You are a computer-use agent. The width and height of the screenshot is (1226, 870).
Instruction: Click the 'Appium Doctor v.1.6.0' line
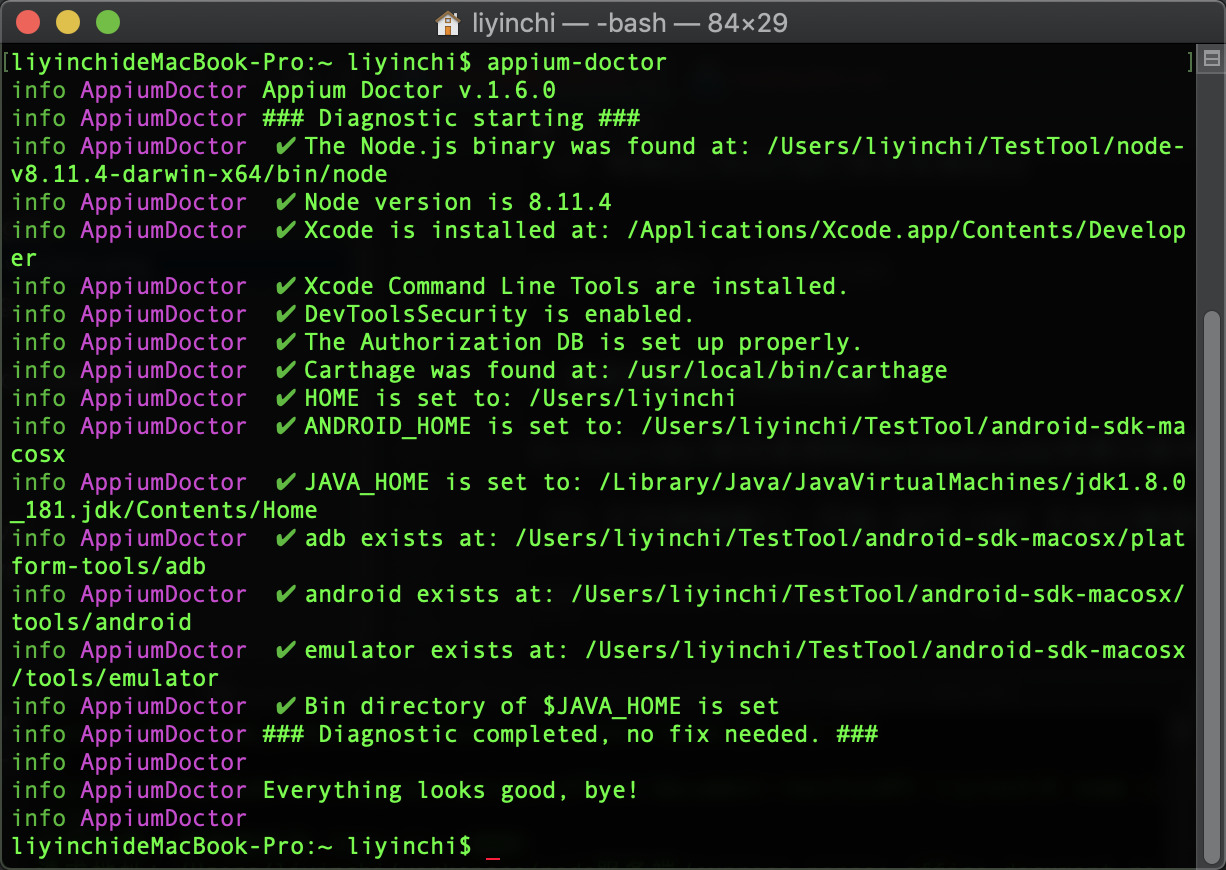click(409, 90)
